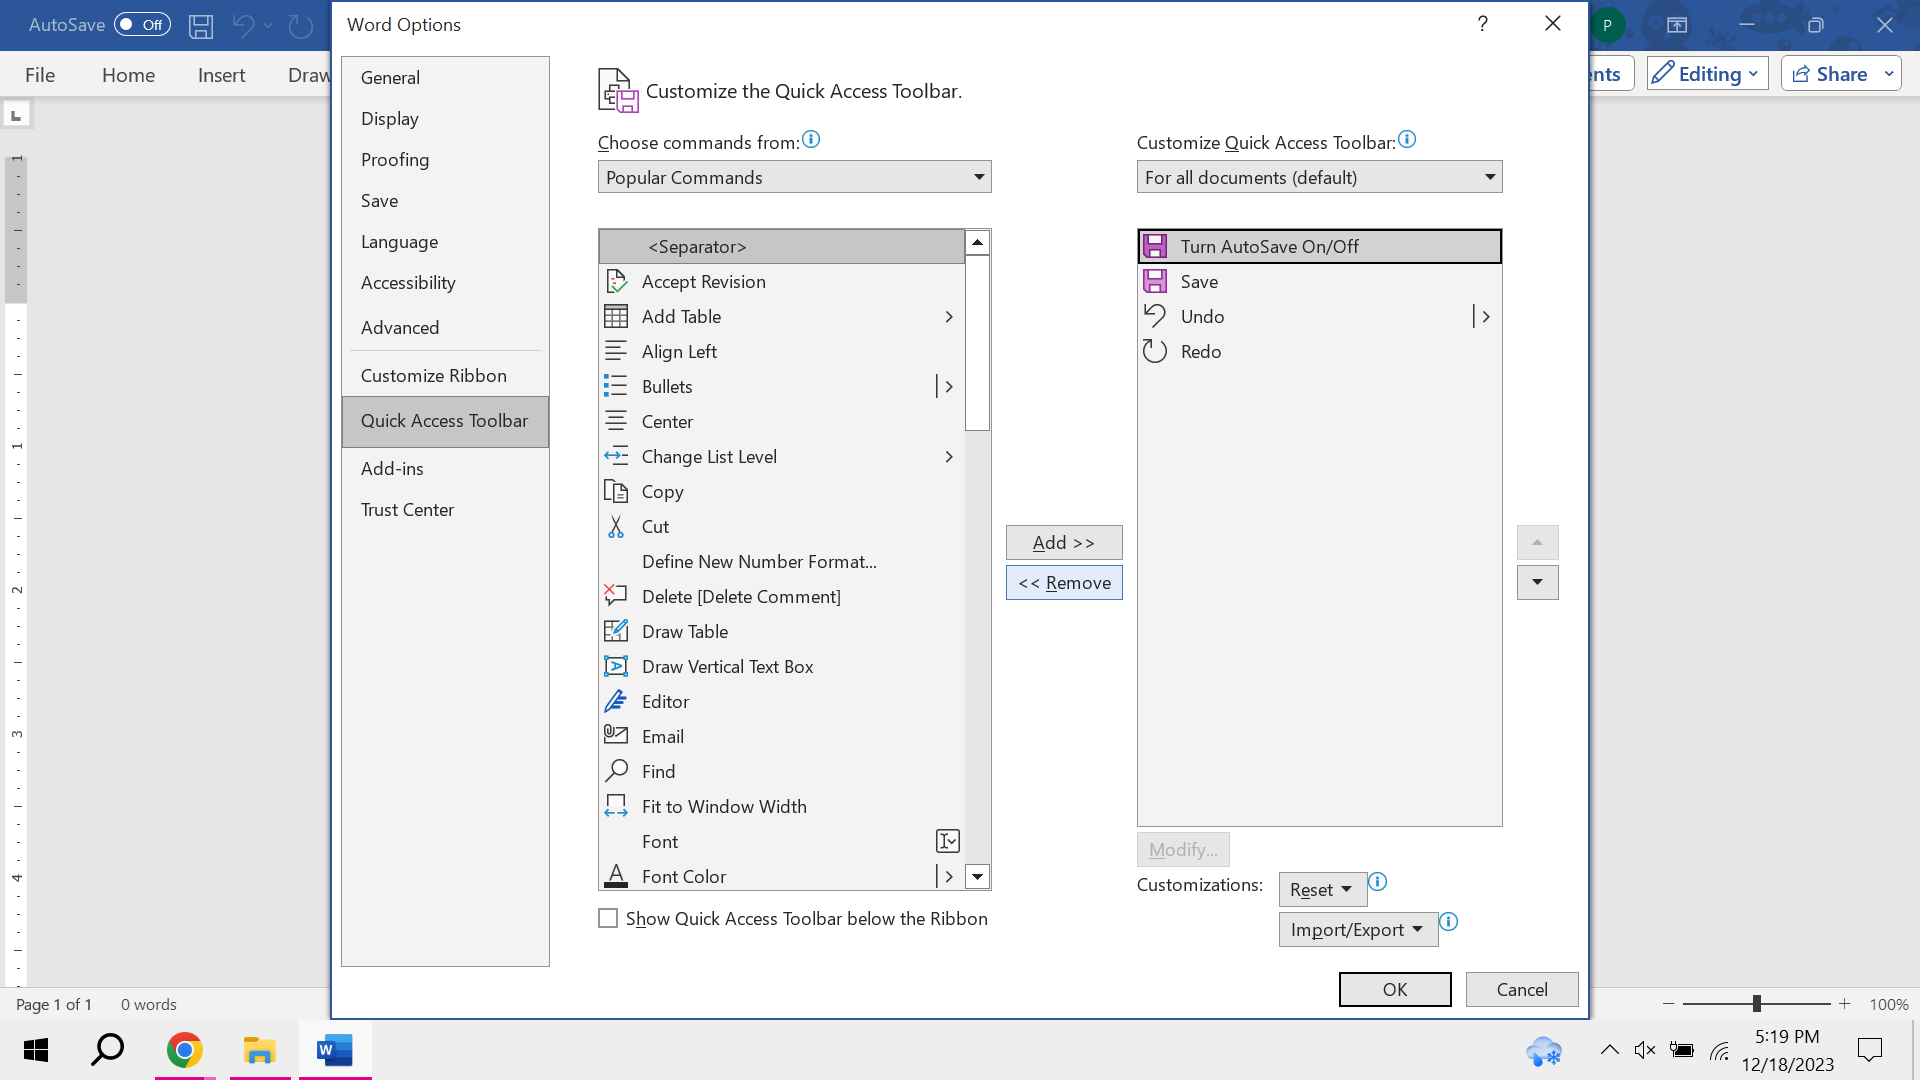Open the Reset dropdown menu

(x=1321, y=889)
